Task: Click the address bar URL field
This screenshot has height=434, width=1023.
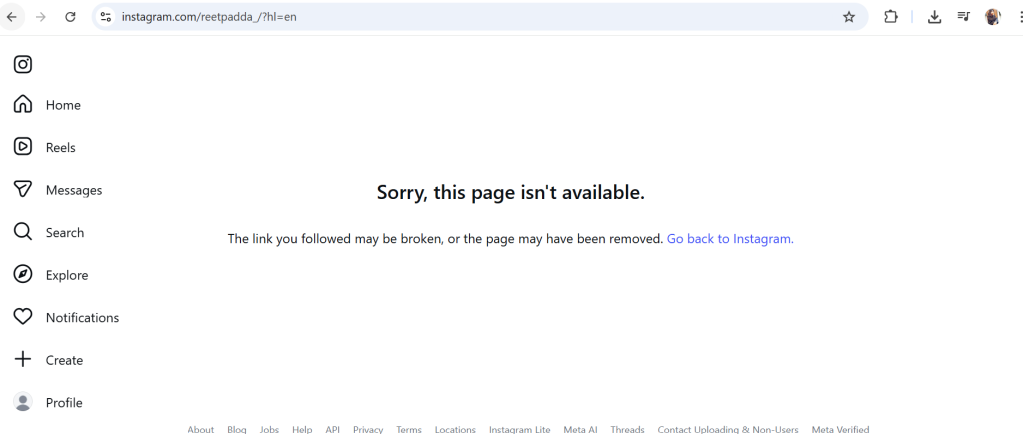Action: click(x=480, y=17)
